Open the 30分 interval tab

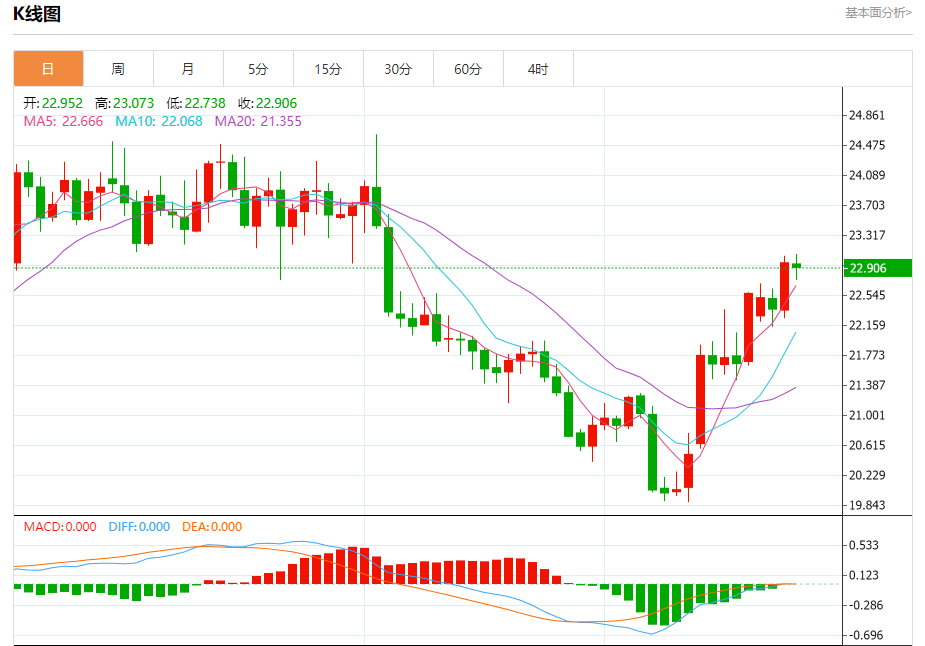tap(398, 69)
